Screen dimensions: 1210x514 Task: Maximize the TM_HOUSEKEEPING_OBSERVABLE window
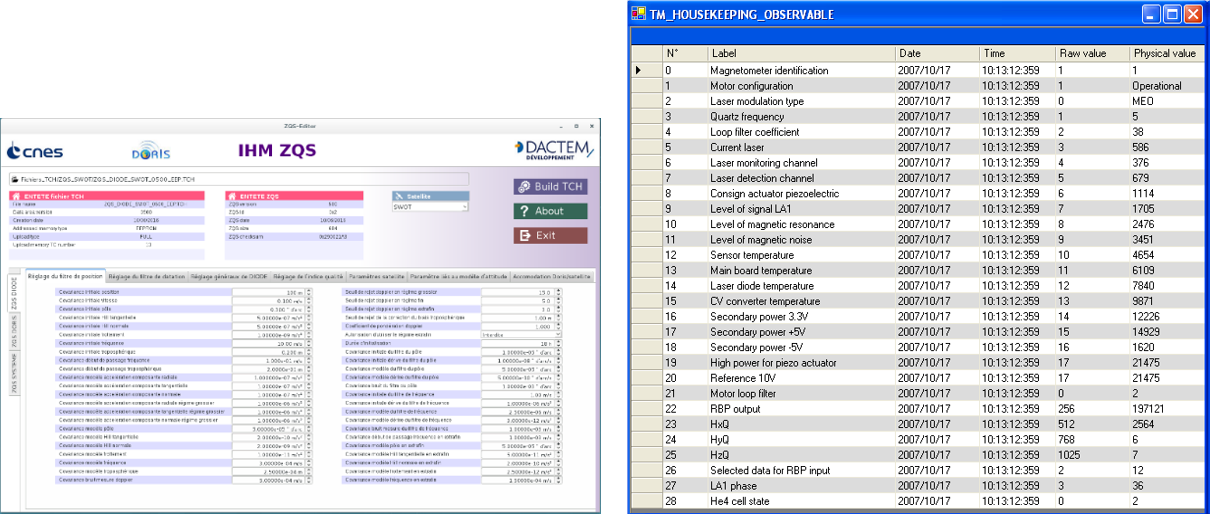click(1173, 14)
